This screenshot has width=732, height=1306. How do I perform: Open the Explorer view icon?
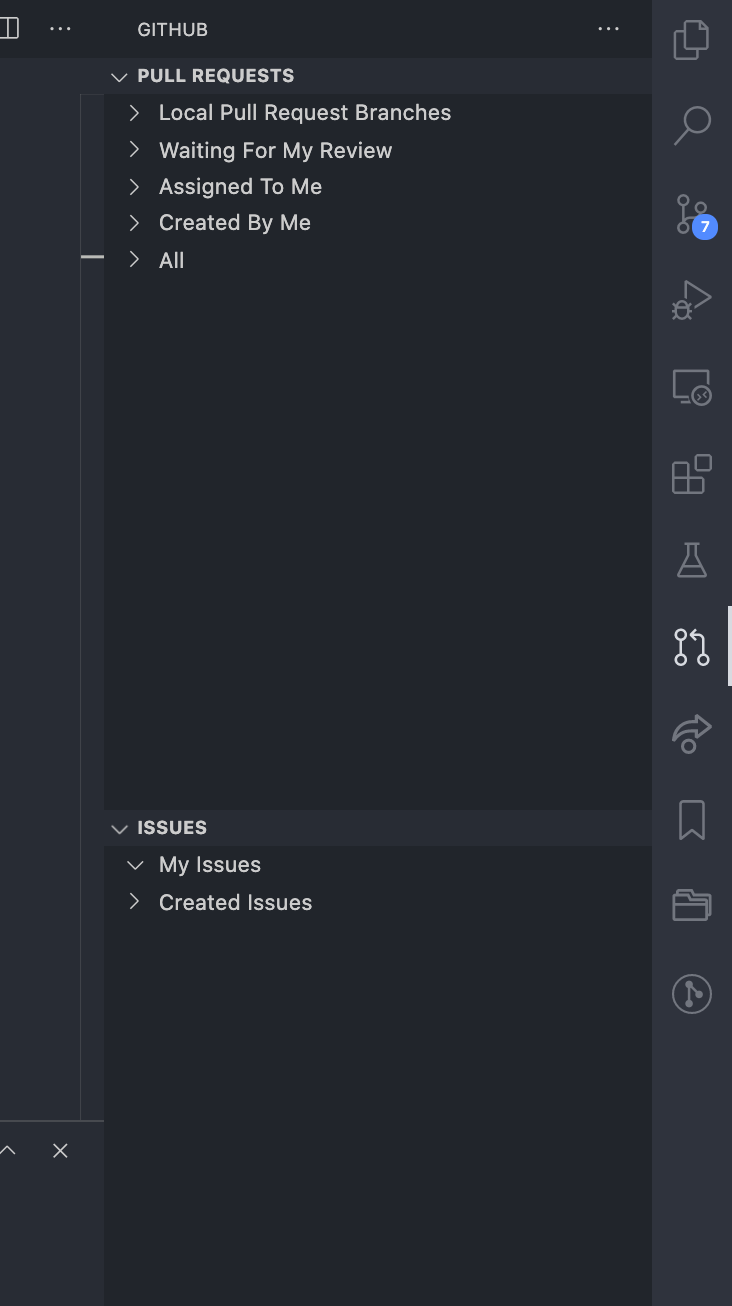(691, 40)
